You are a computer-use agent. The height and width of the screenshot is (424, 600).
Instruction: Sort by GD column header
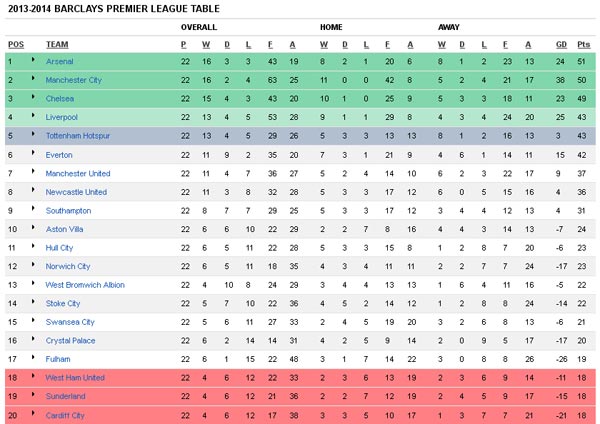(x=561, y=45)
